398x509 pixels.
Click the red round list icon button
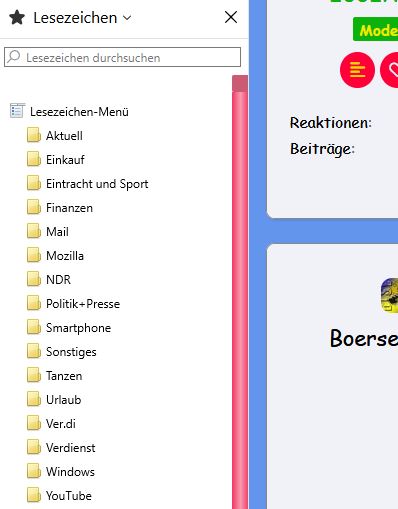[357, 70]
